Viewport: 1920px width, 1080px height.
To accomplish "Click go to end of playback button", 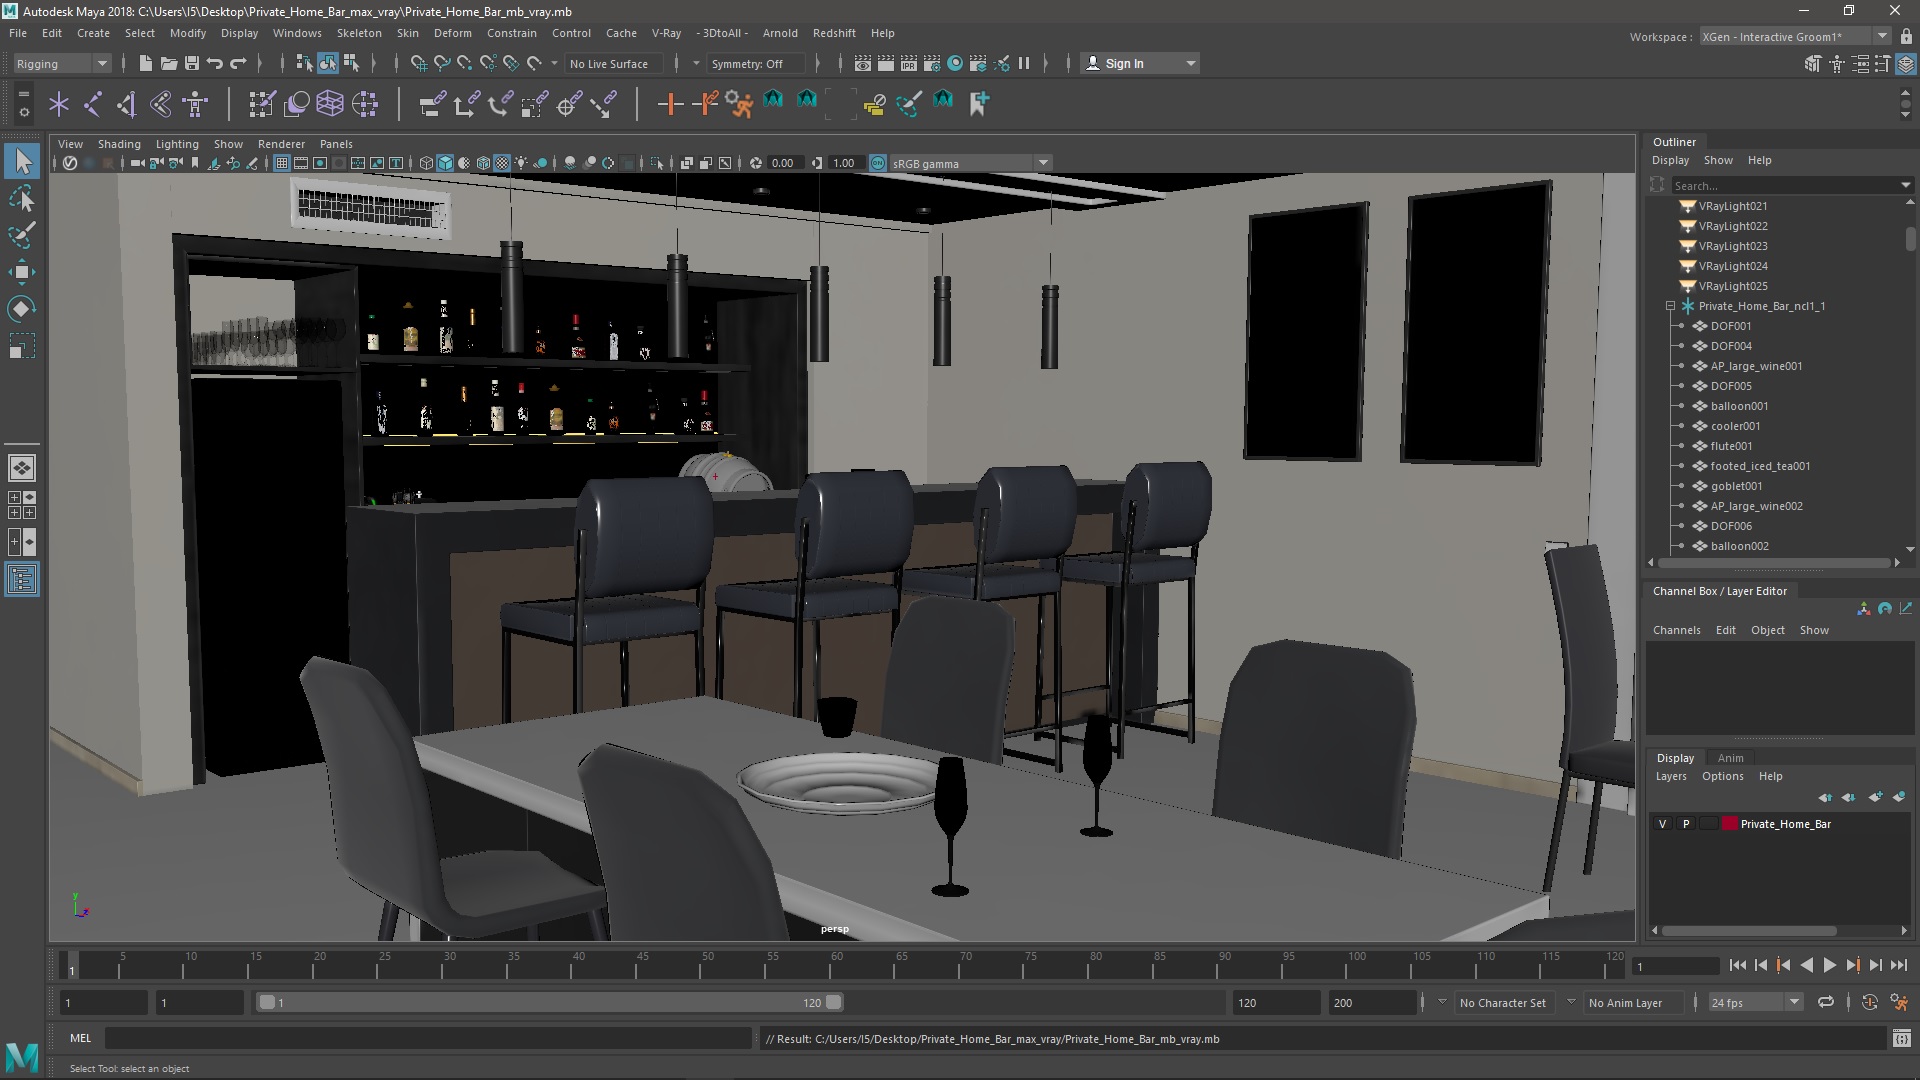I will pyautogui.click(x=1898, y=965).
